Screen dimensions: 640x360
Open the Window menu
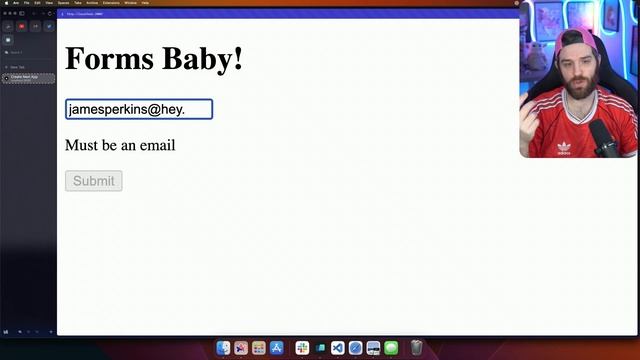tap(130, 3)
